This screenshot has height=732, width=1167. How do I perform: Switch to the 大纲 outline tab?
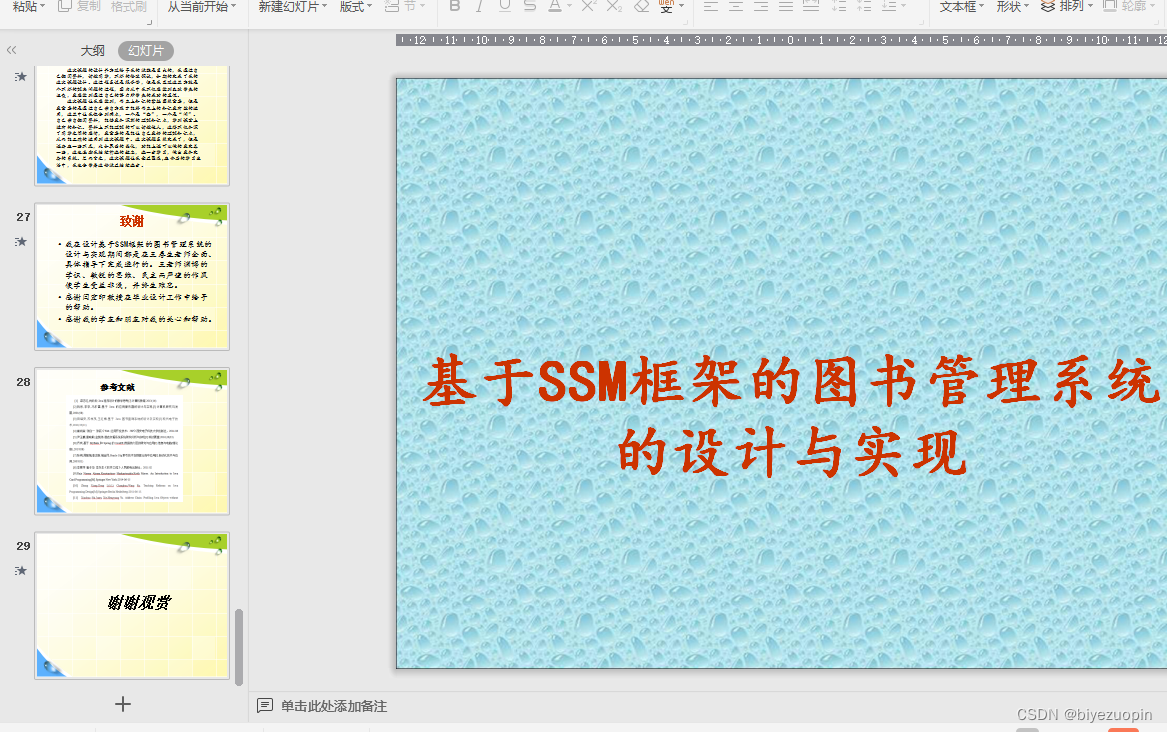pos(93,51)
